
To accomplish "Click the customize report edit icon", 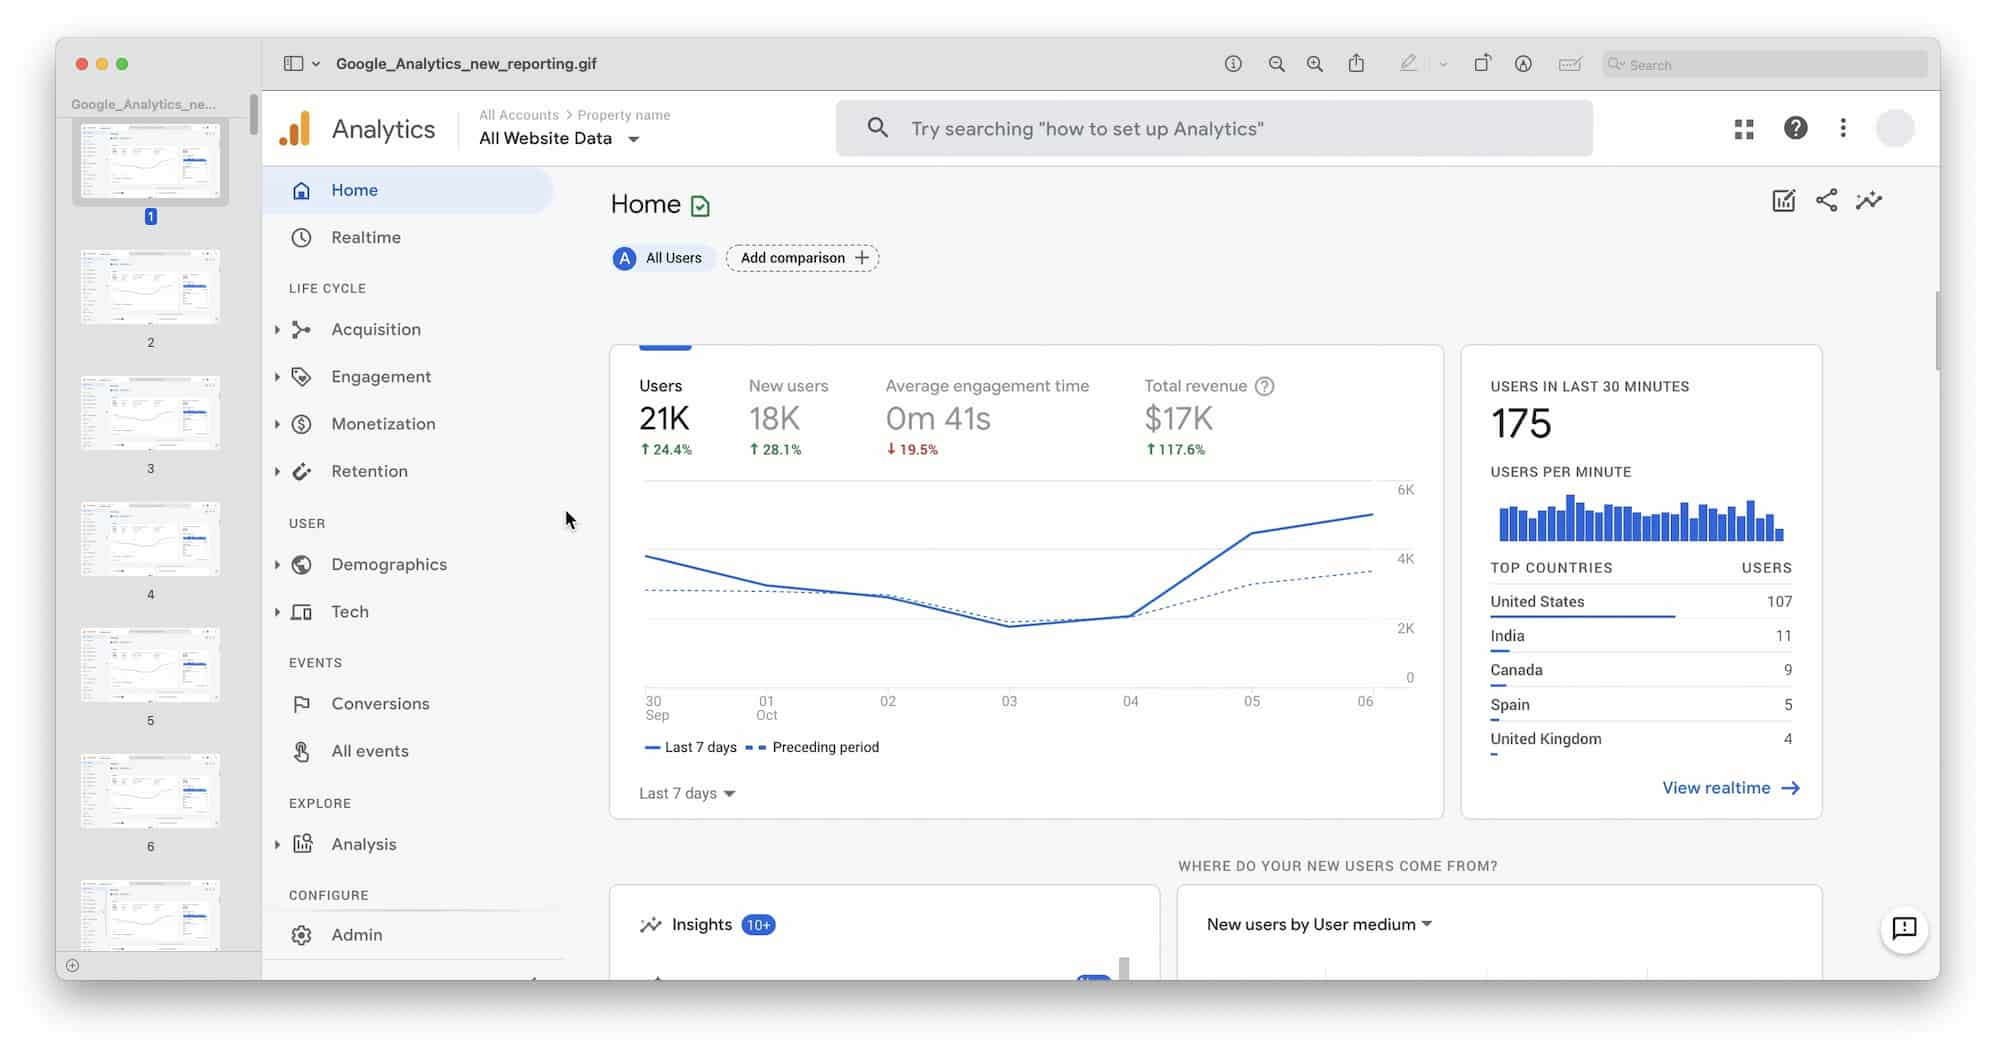I will [x=1783, y=200].
